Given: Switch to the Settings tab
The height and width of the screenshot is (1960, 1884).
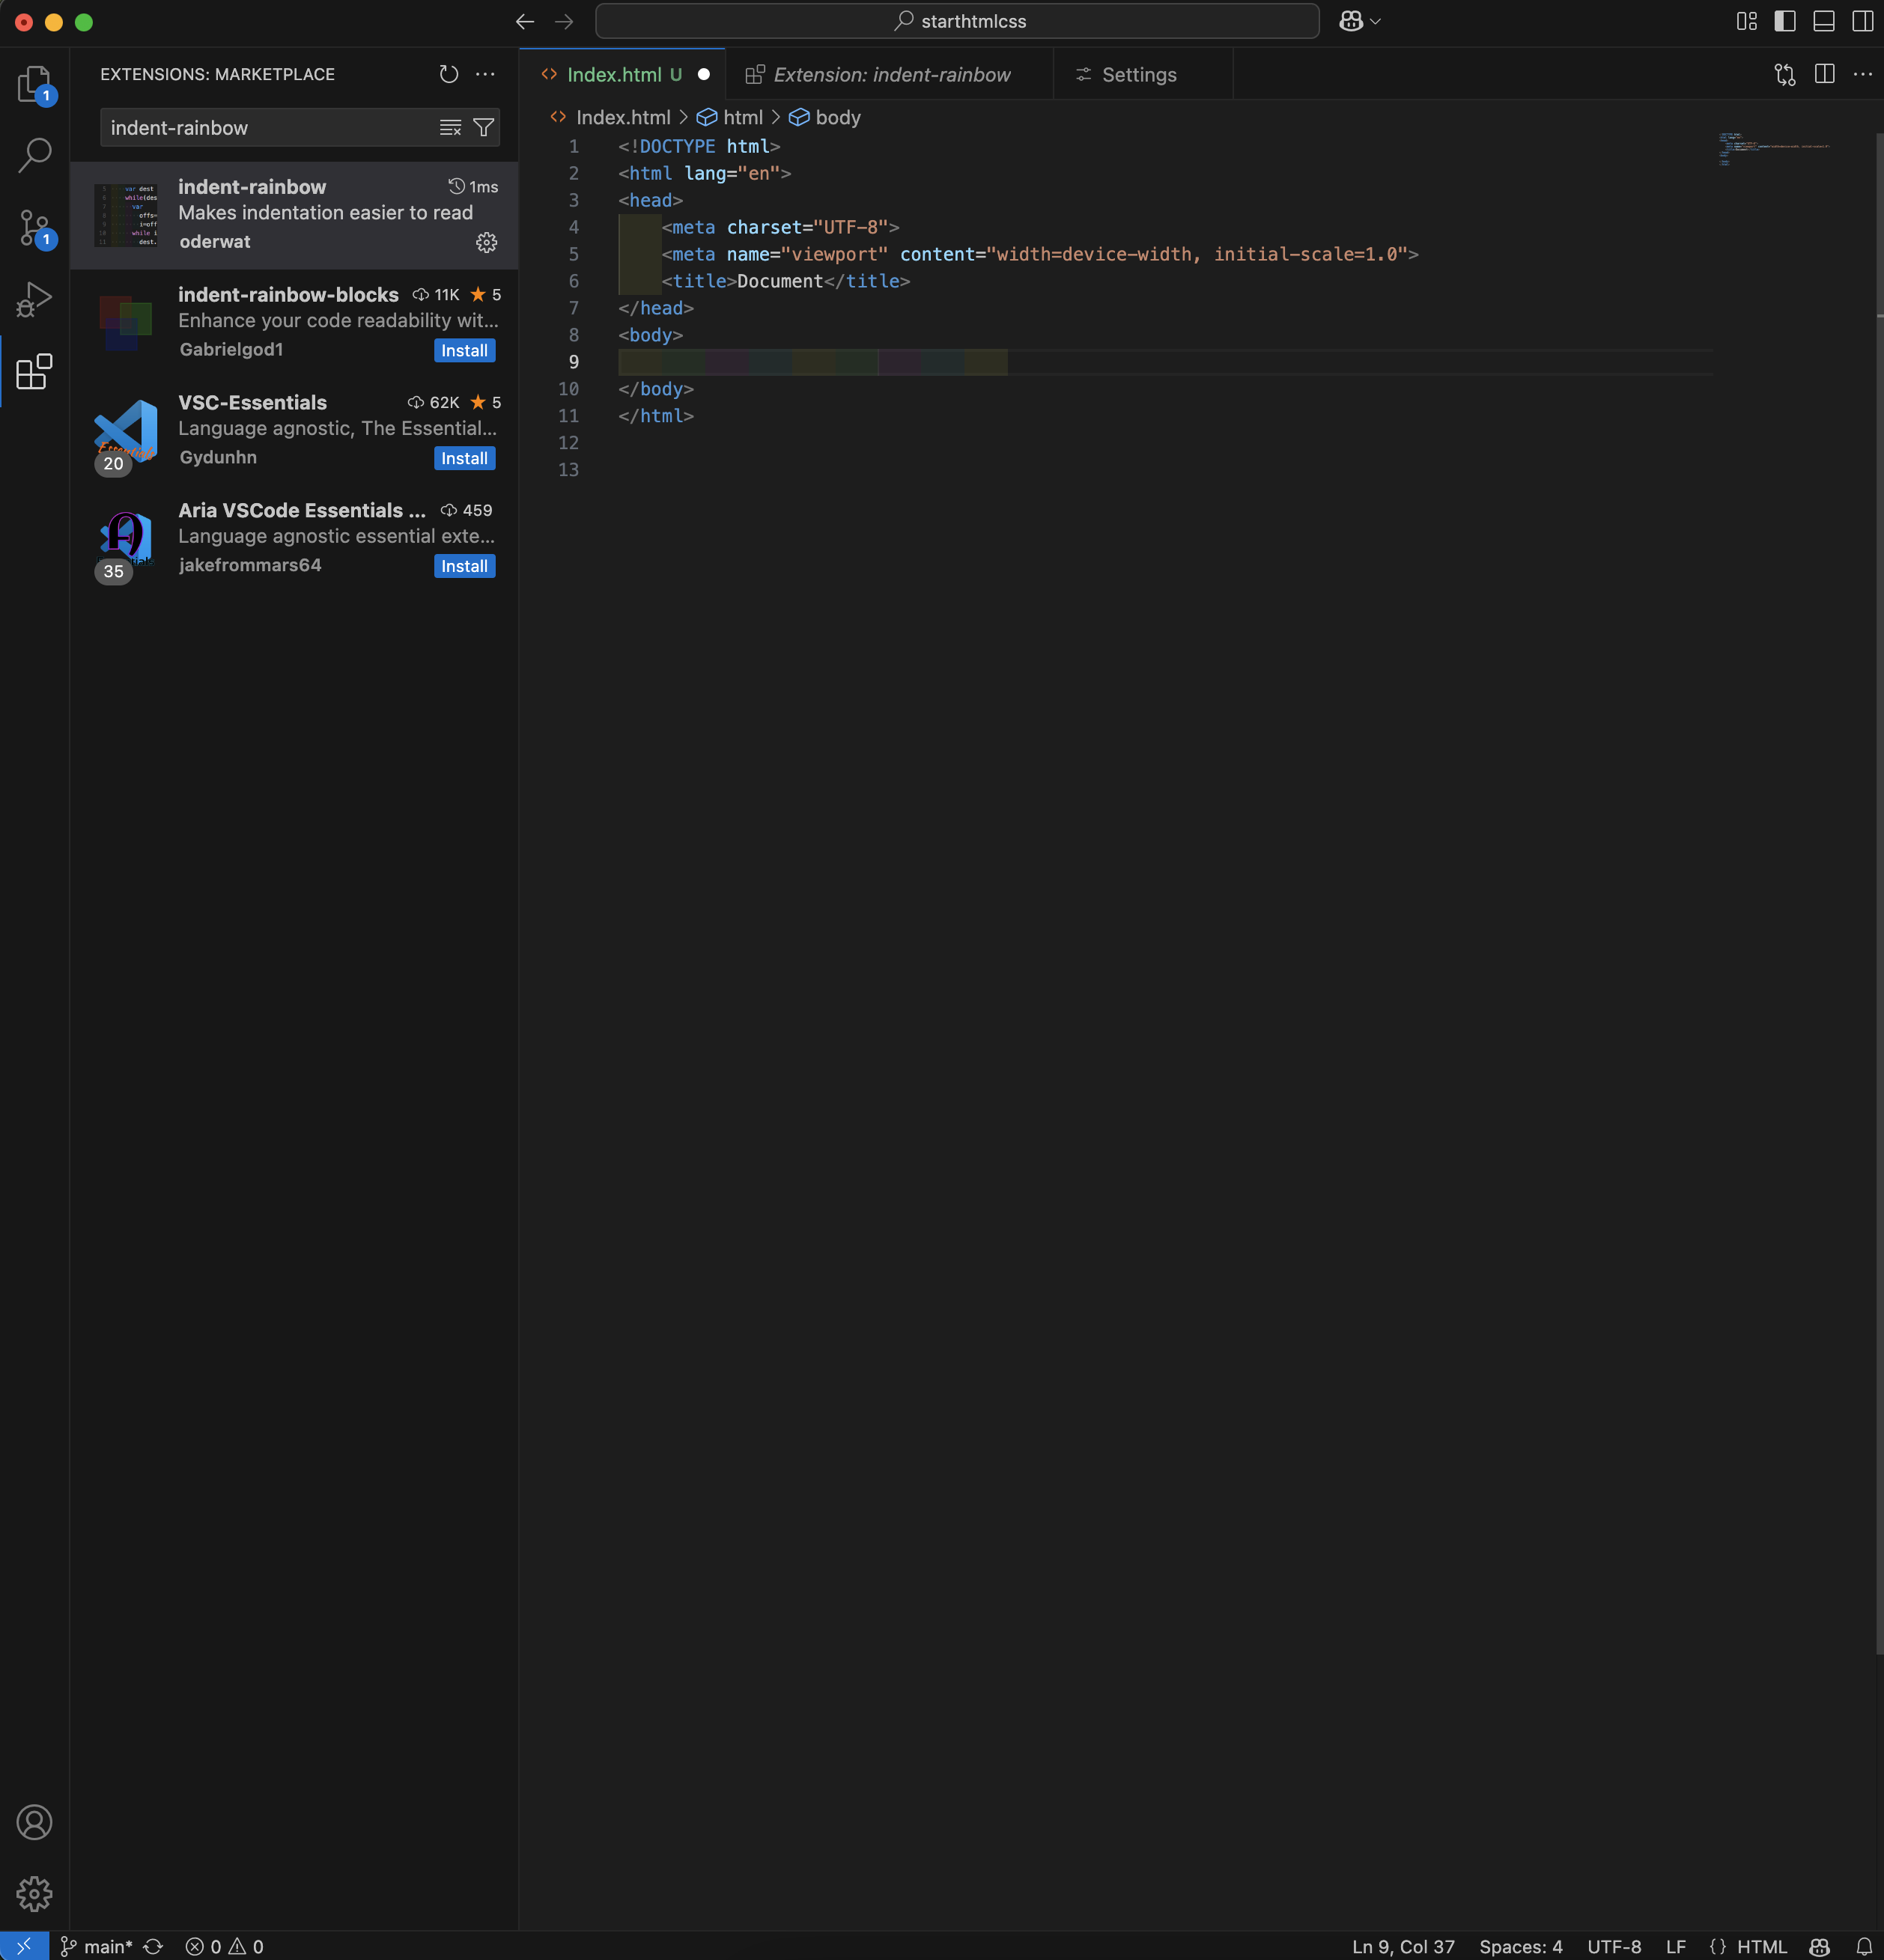Looking at the screenshot, I should [x=1138, y=75].
